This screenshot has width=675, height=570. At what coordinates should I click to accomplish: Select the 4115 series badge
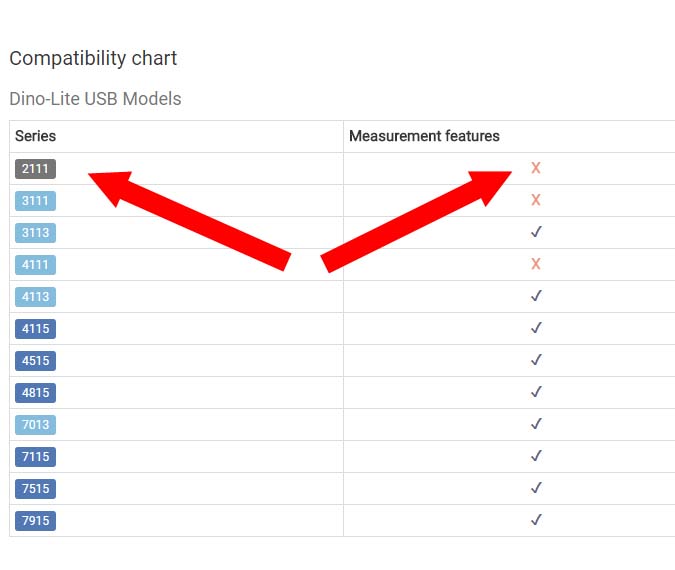coord(35,329)
